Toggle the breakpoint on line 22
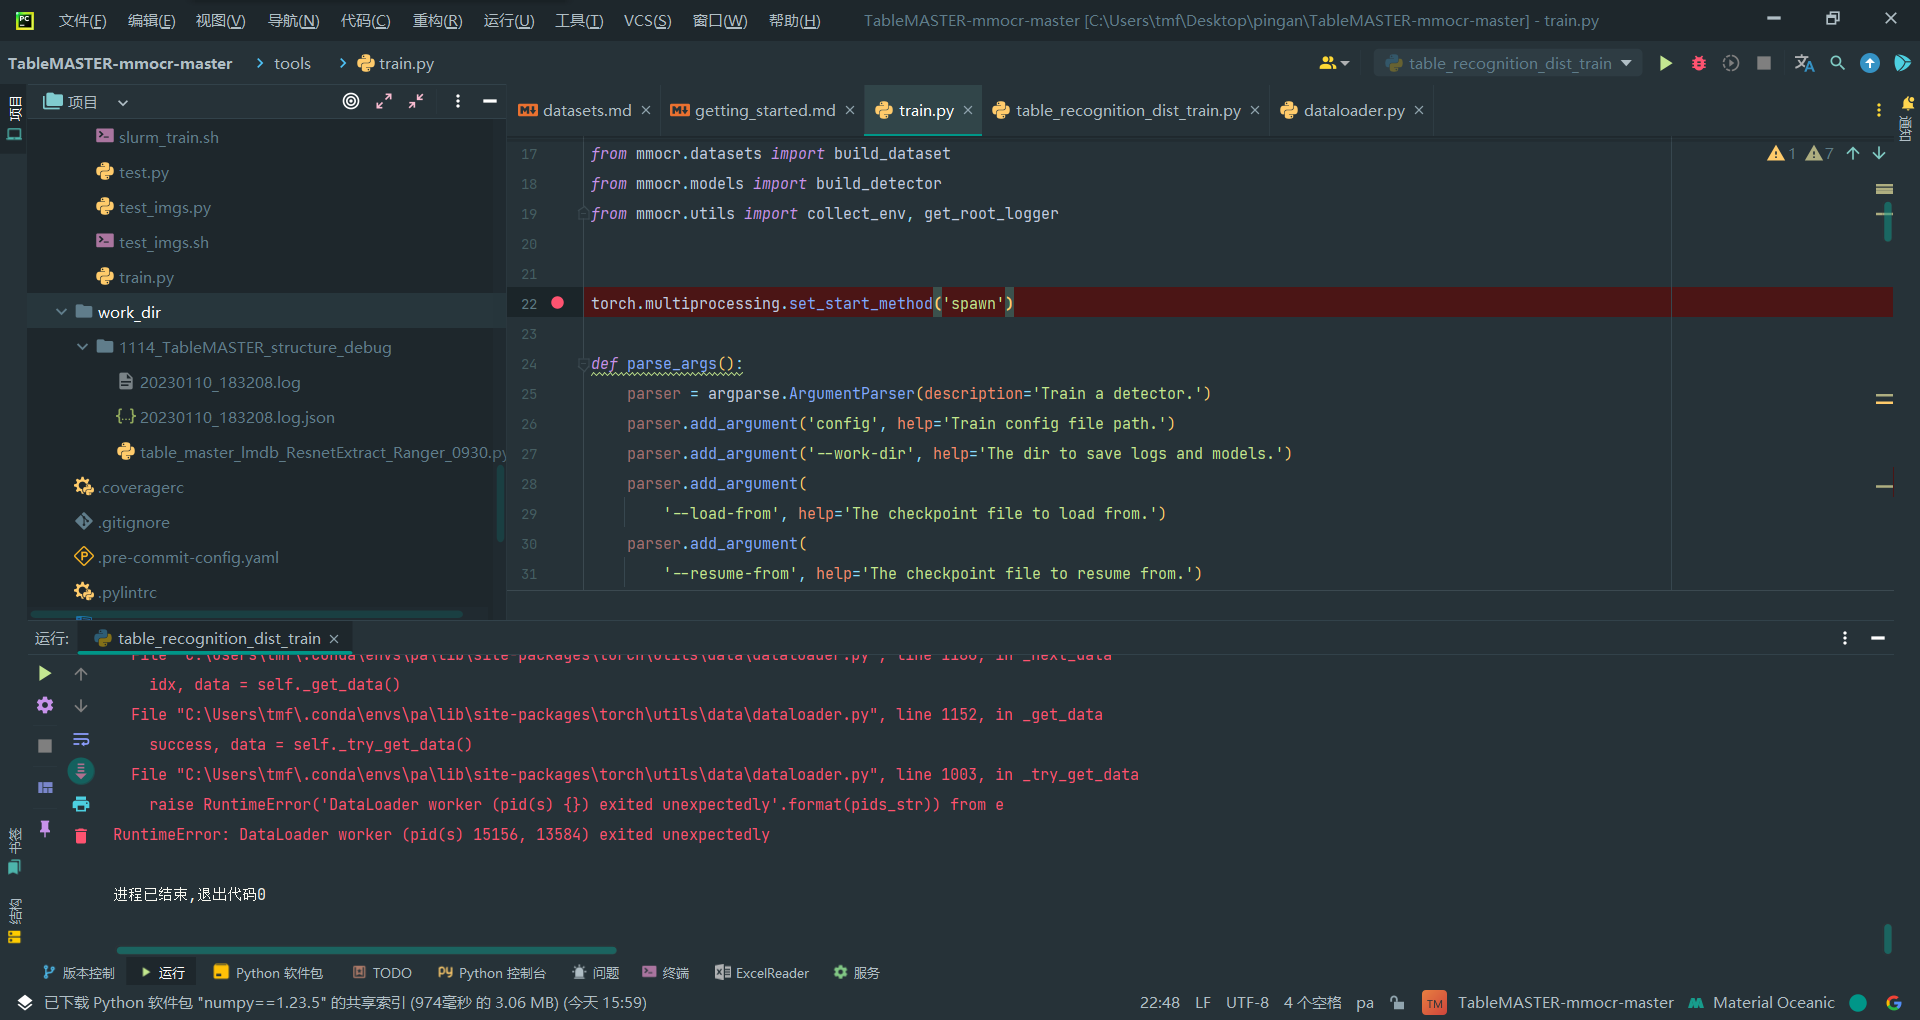This screenshot has width=1920, height=1020. [x=558, y=303]
